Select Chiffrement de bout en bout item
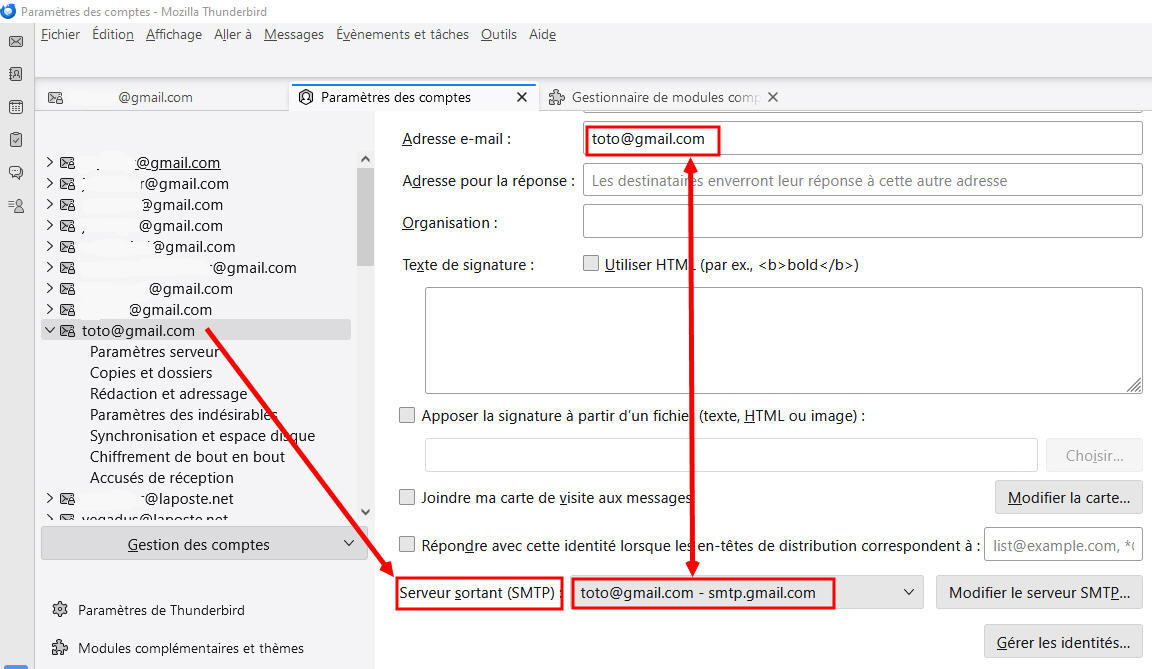Viewport: 1152px width, 669px height. click(x=187, y=457)
